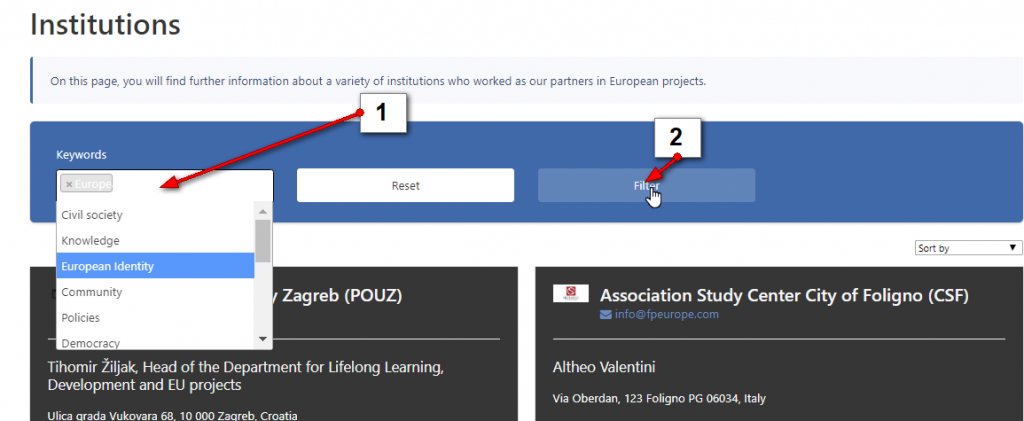1024x421 pixels.
Task: Click the Sort by dropdown arrow
Action: 1012,248
